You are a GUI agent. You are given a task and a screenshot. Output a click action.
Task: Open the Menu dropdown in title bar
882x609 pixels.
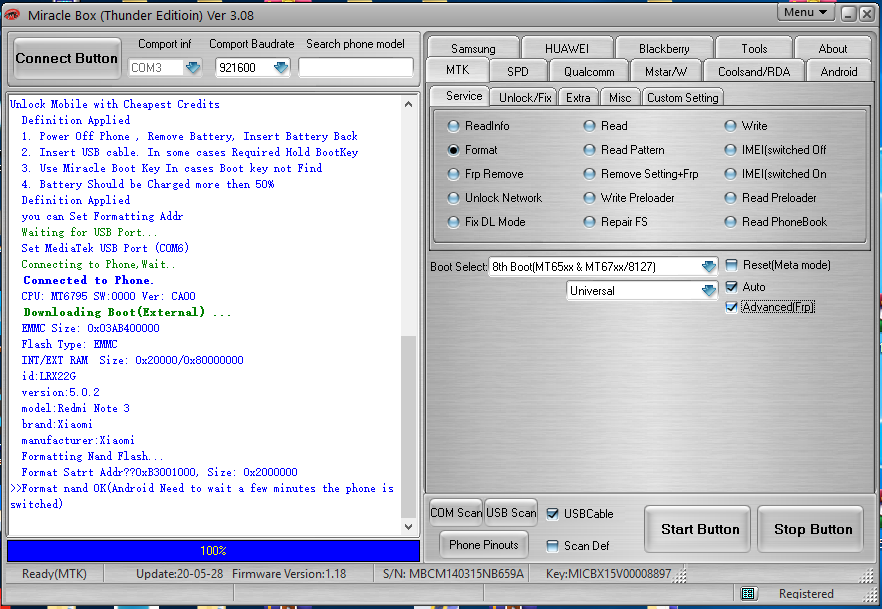(806, 12)
